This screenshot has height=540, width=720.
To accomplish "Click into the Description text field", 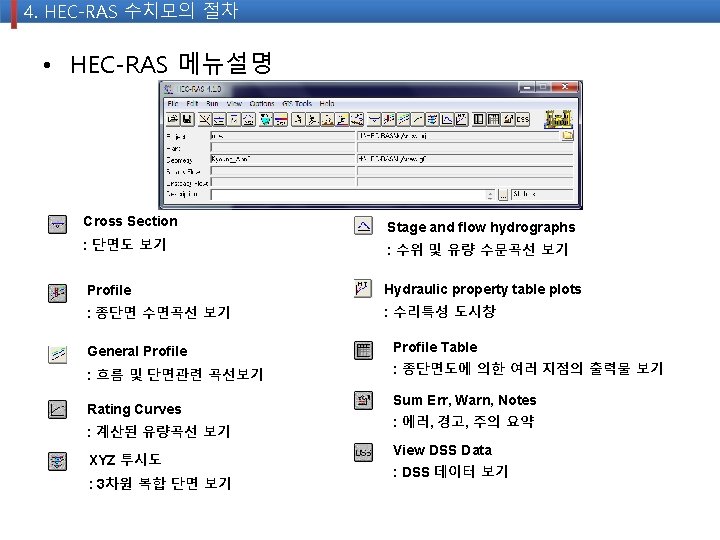I will click(349, 195).
